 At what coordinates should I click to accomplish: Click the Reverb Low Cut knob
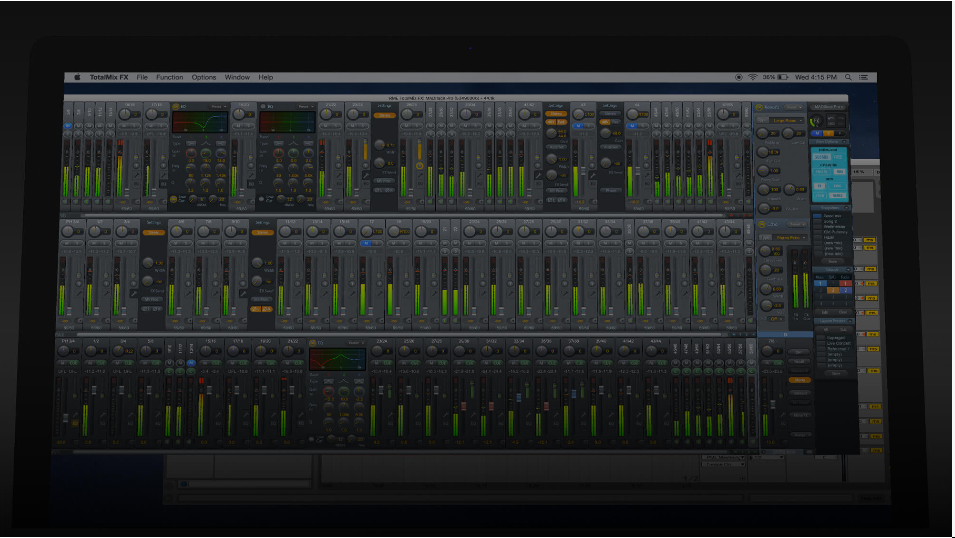tap(788, 133)
